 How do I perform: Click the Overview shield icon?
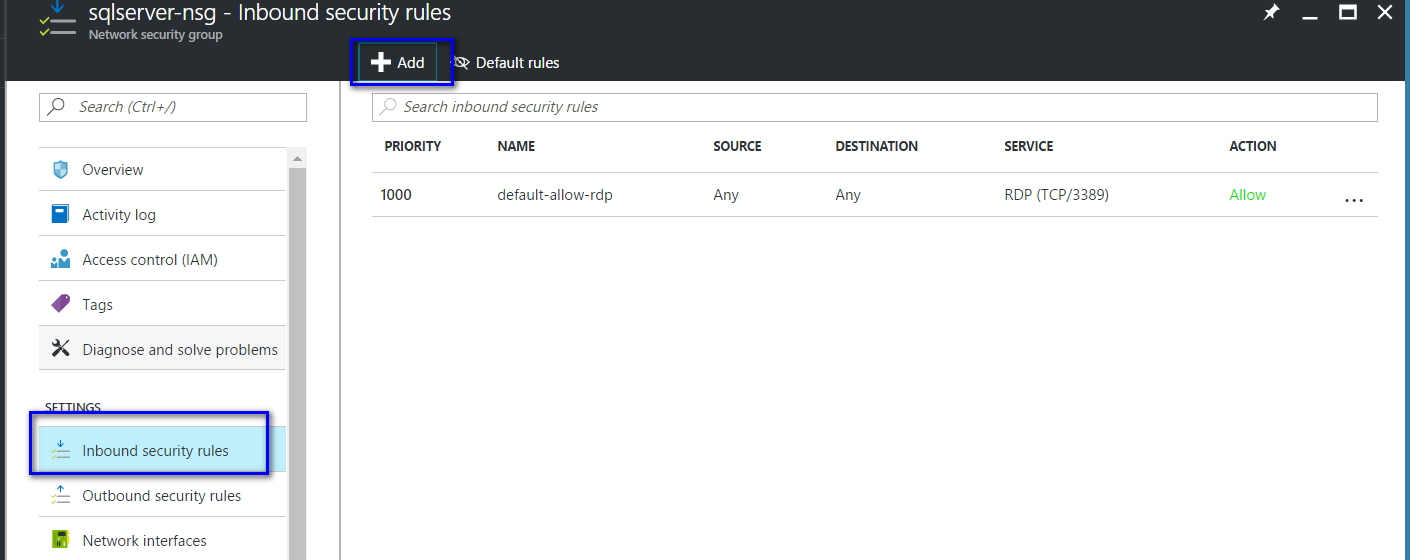click(60, 170)
